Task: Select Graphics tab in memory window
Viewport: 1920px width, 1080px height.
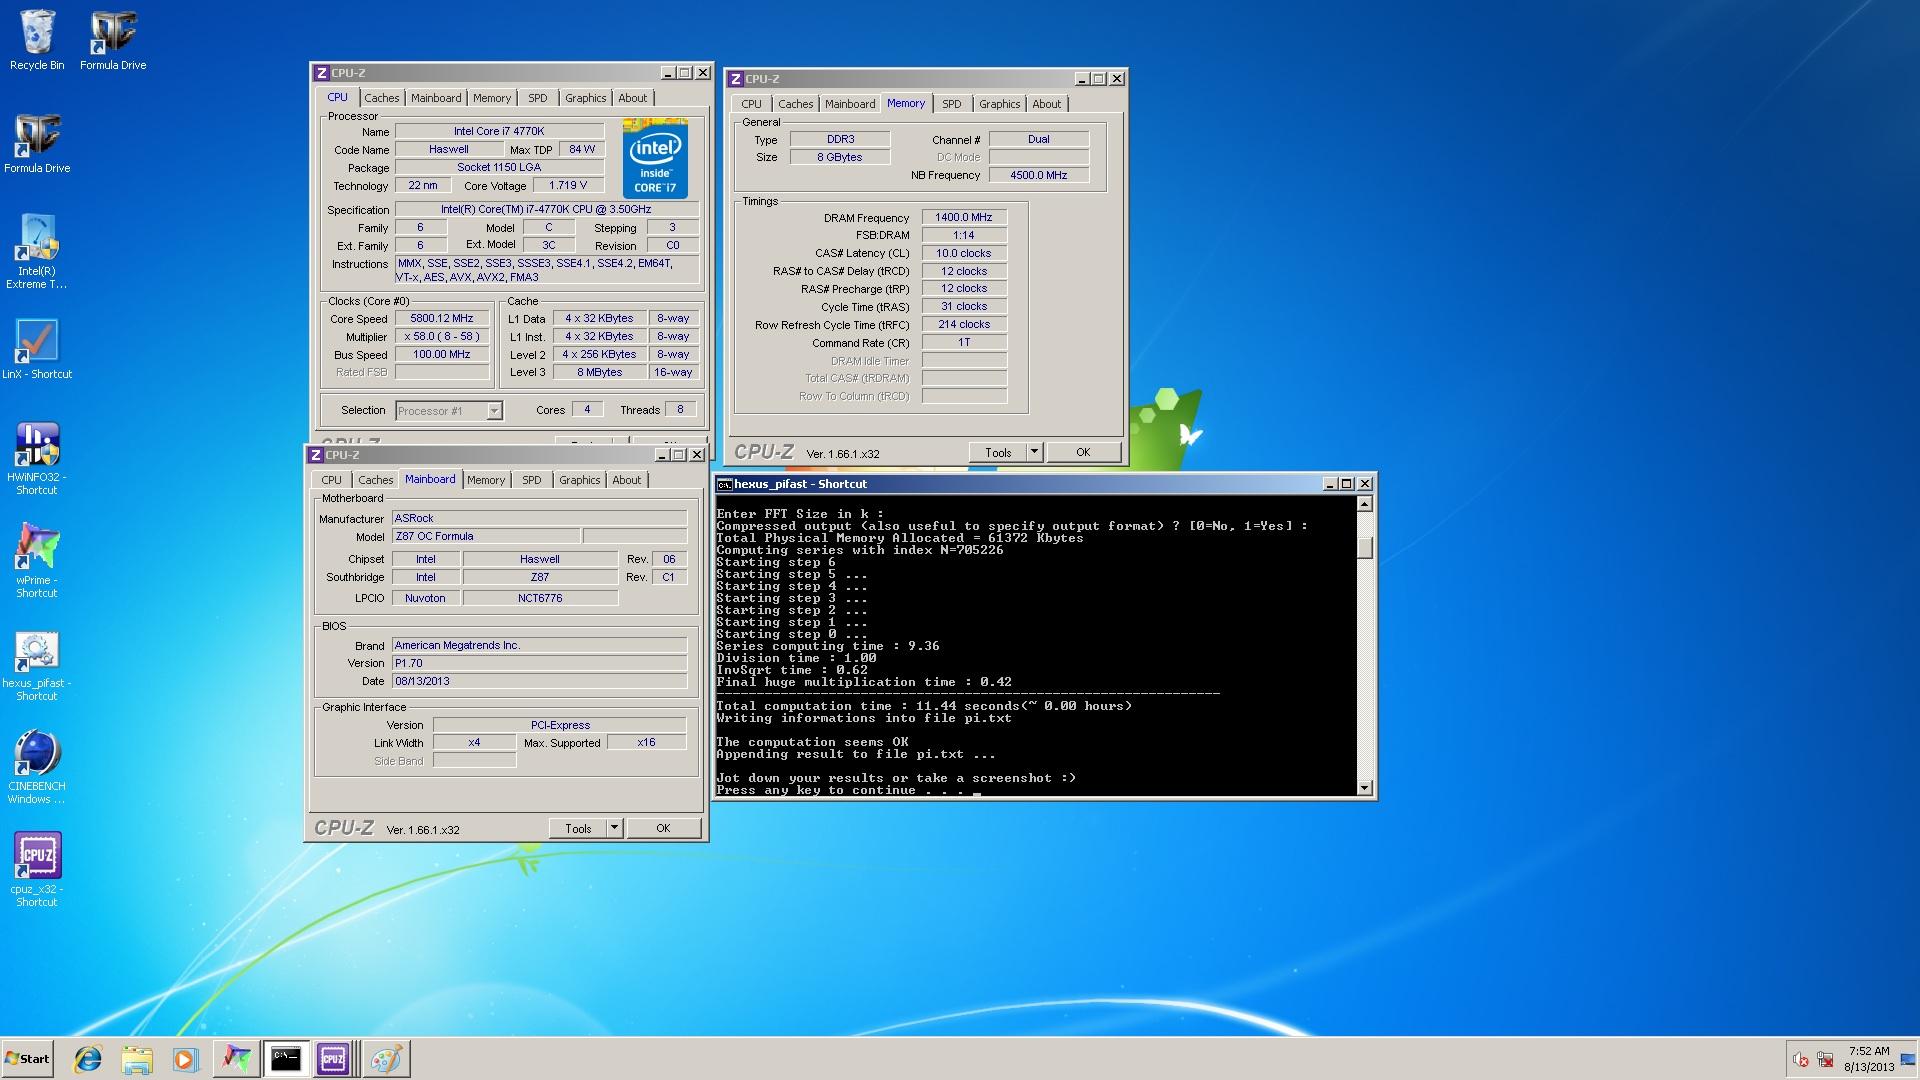Action: pos(999,104)
